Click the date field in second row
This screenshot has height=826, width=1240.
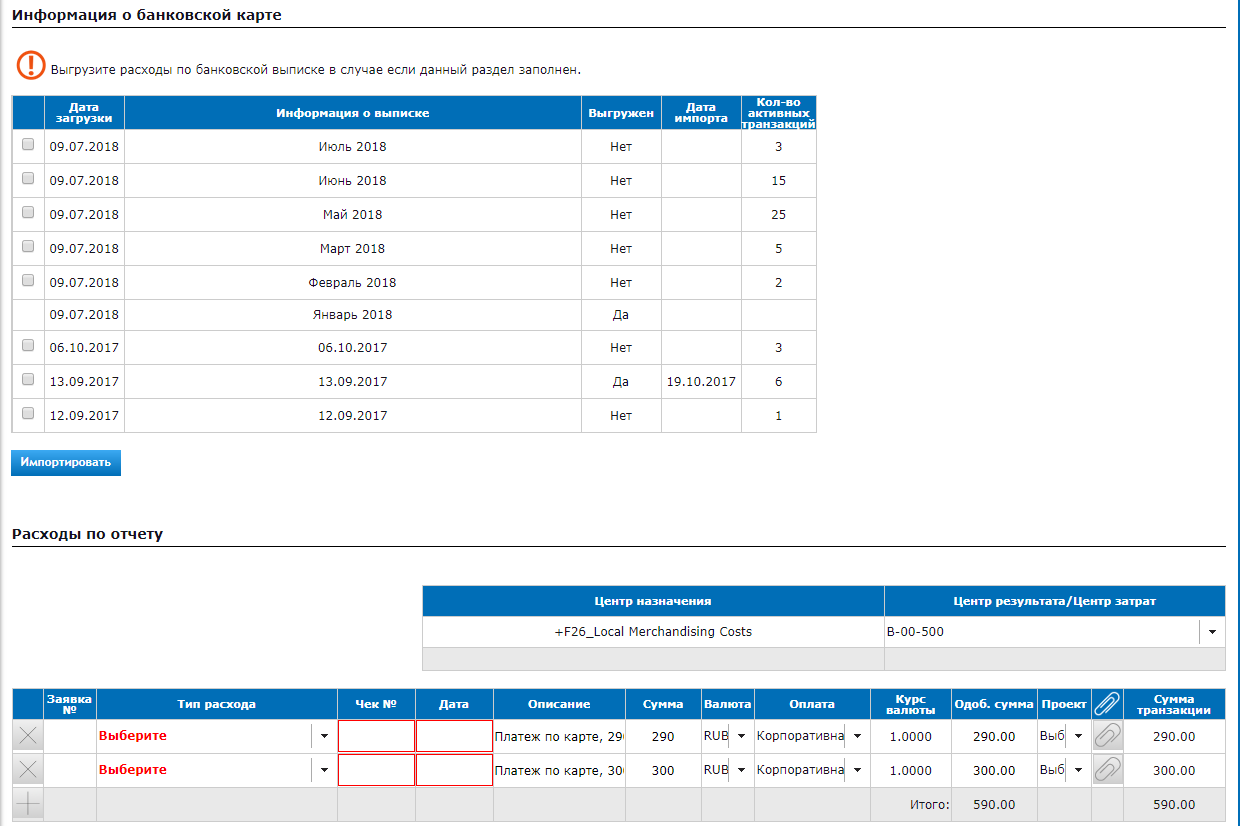click(x=454, y=770)
